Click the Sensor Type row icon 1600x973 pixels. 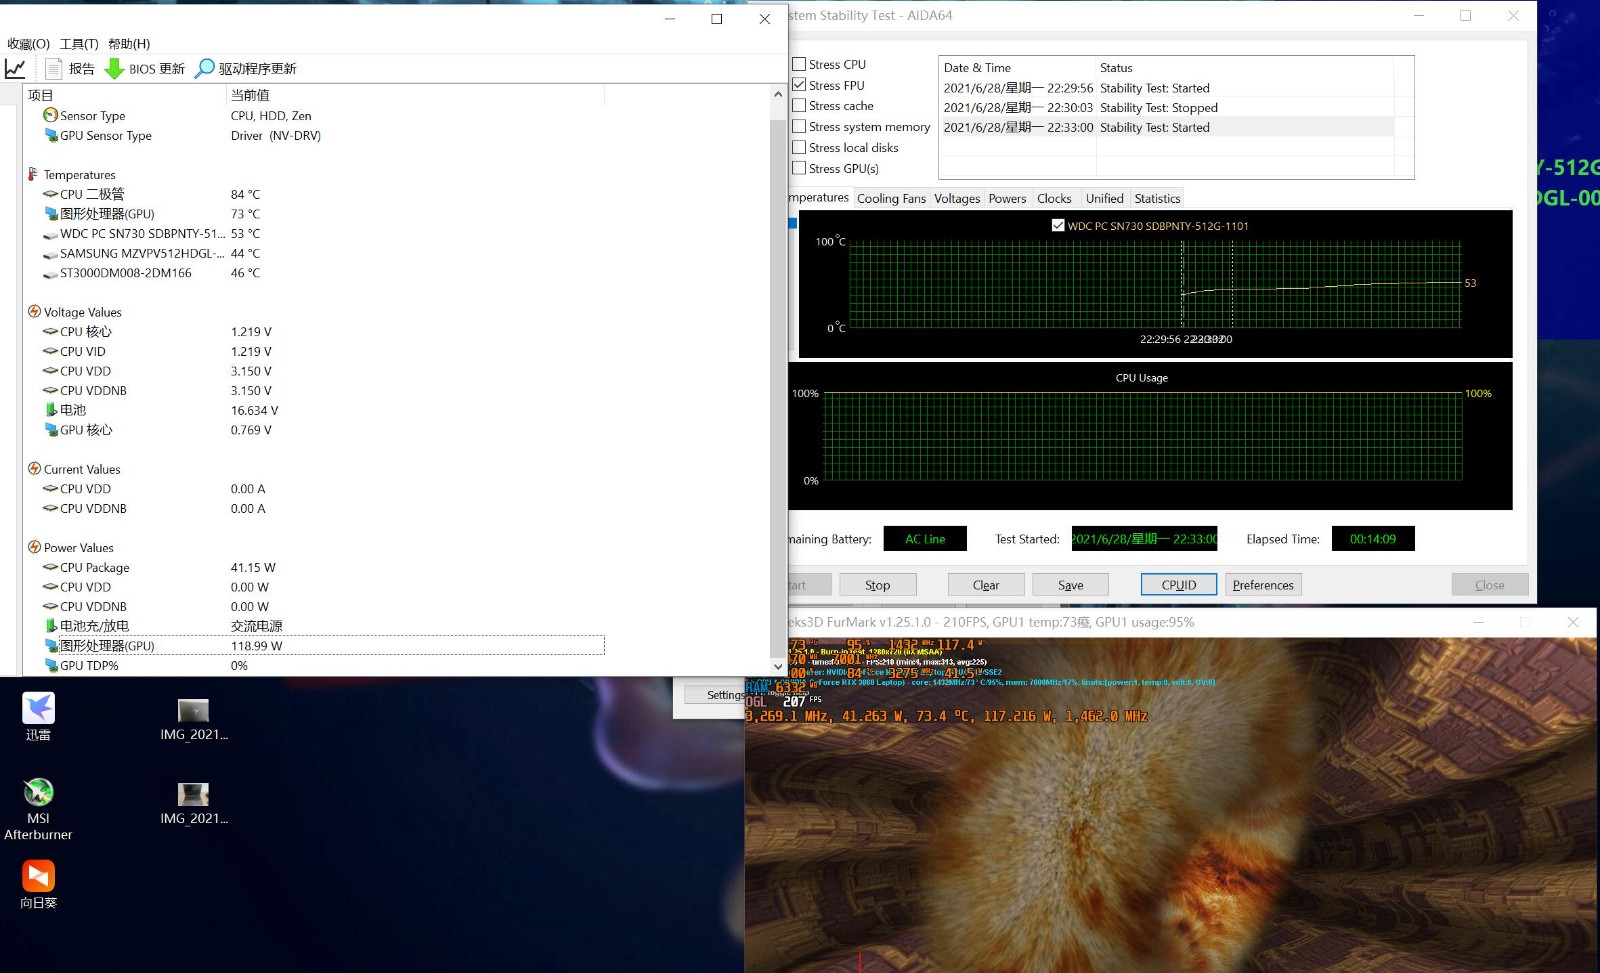50,115
